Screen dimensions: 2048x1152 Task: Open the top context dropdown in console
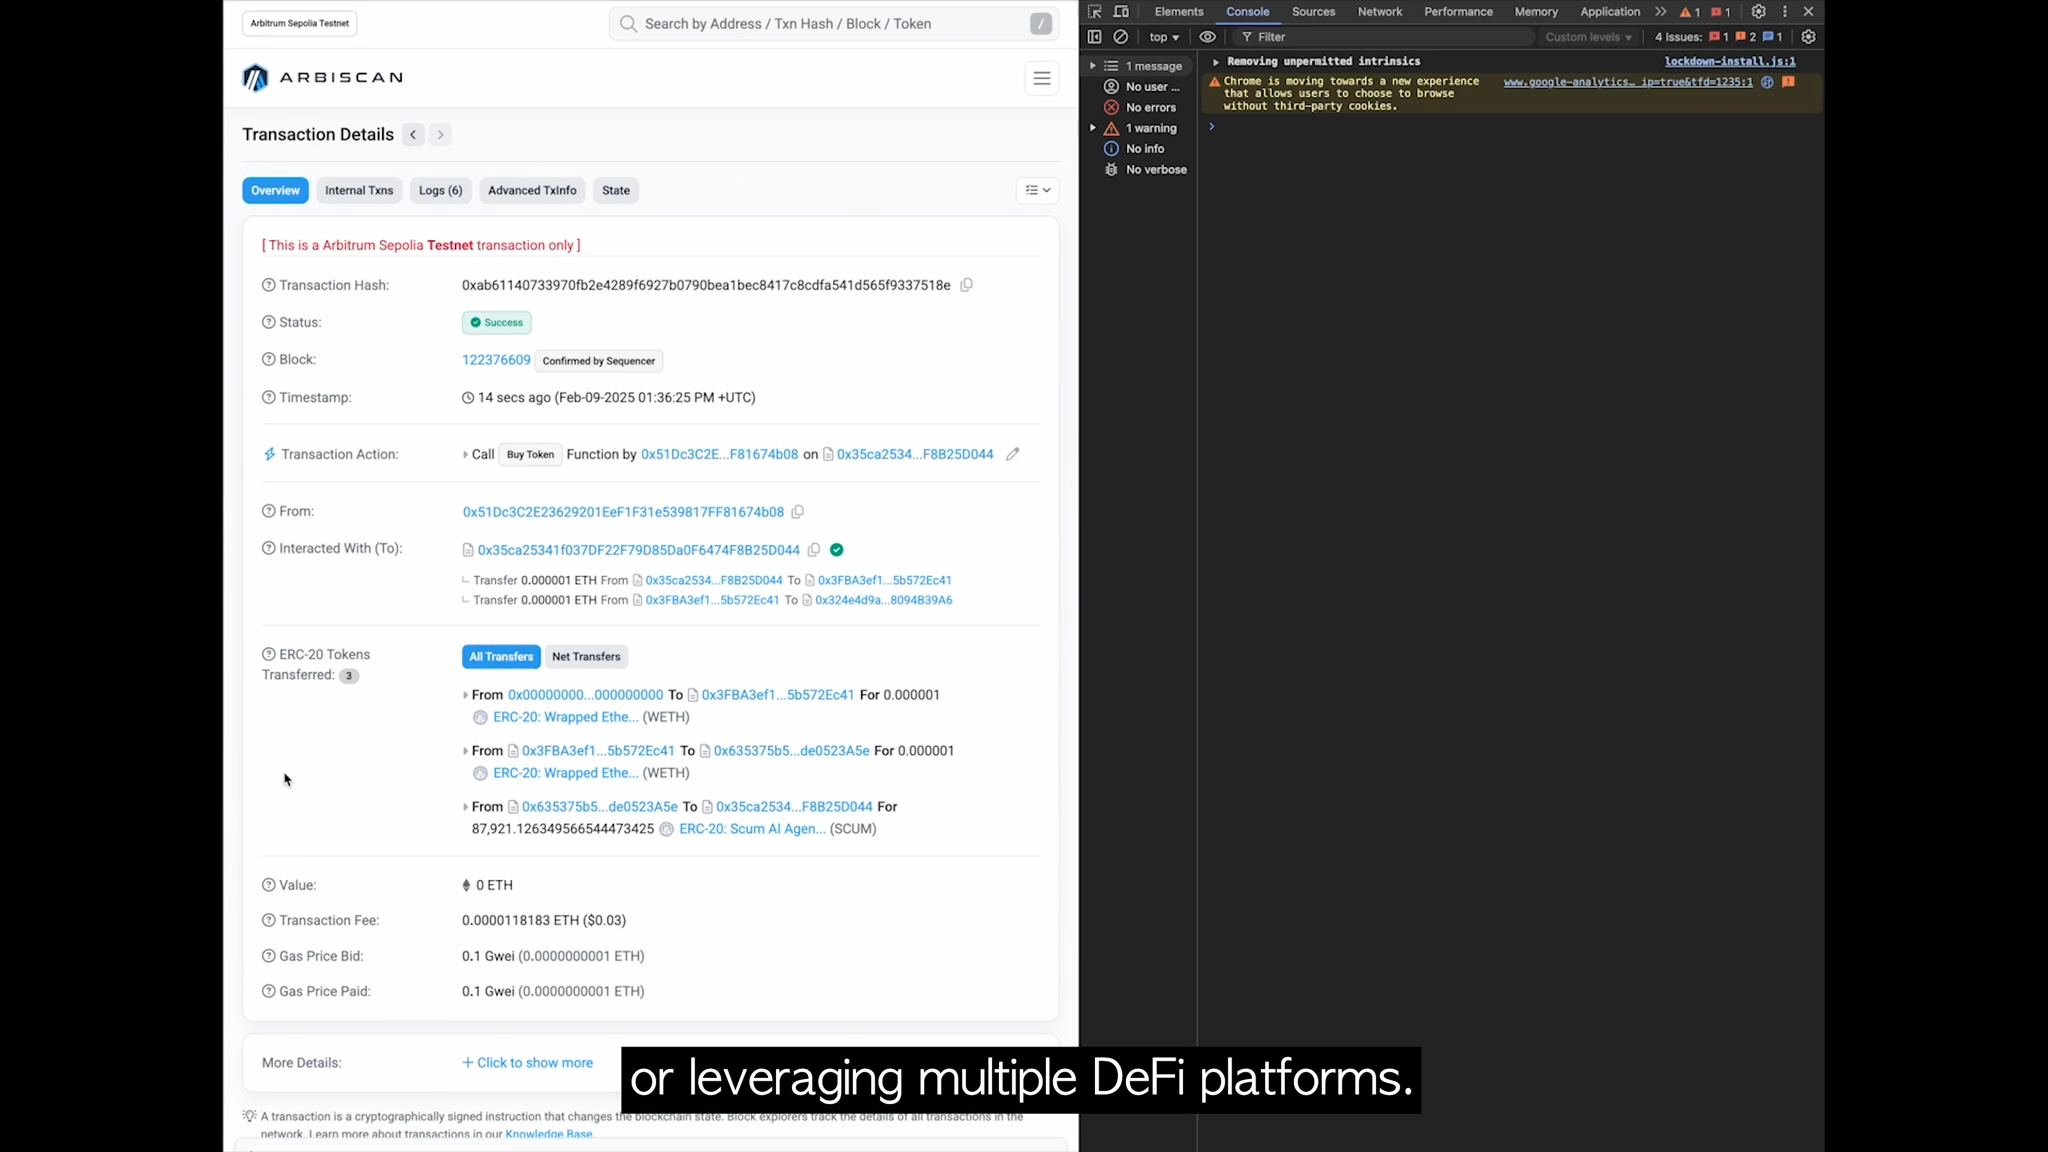pyautogui.click(x=1164, y=37)
